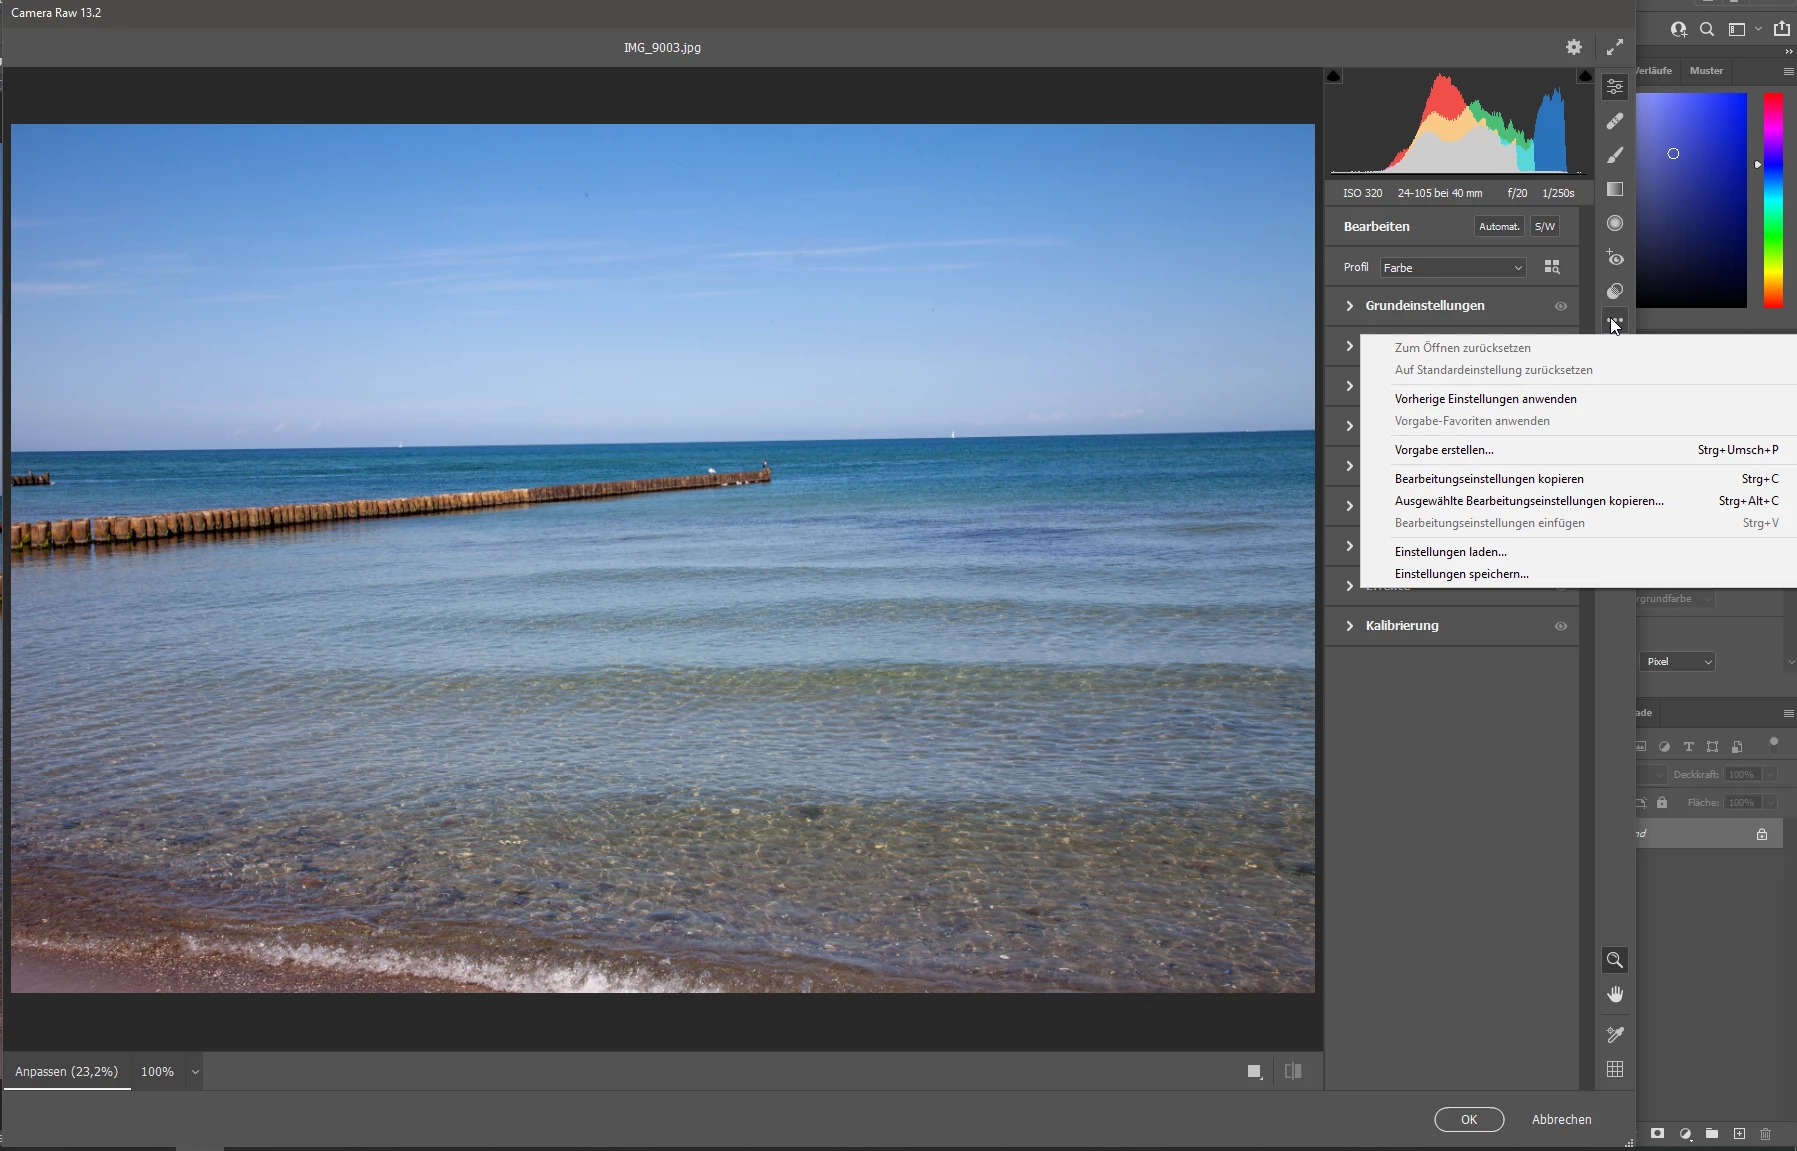Toggle shadow clipping warning on histogram
The image size is (1797, 1151).
coord(1334,76)
